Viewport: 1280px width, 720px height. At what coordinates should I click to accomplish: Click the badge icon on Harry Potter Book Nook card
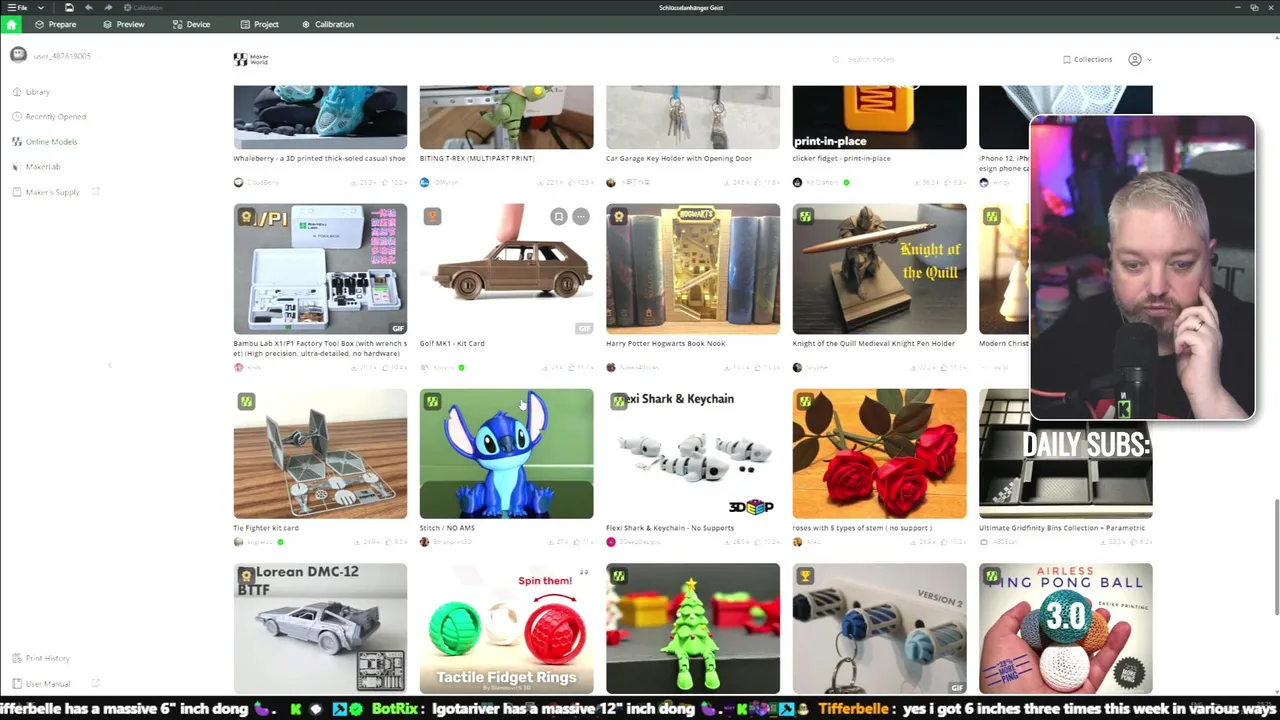619,217
